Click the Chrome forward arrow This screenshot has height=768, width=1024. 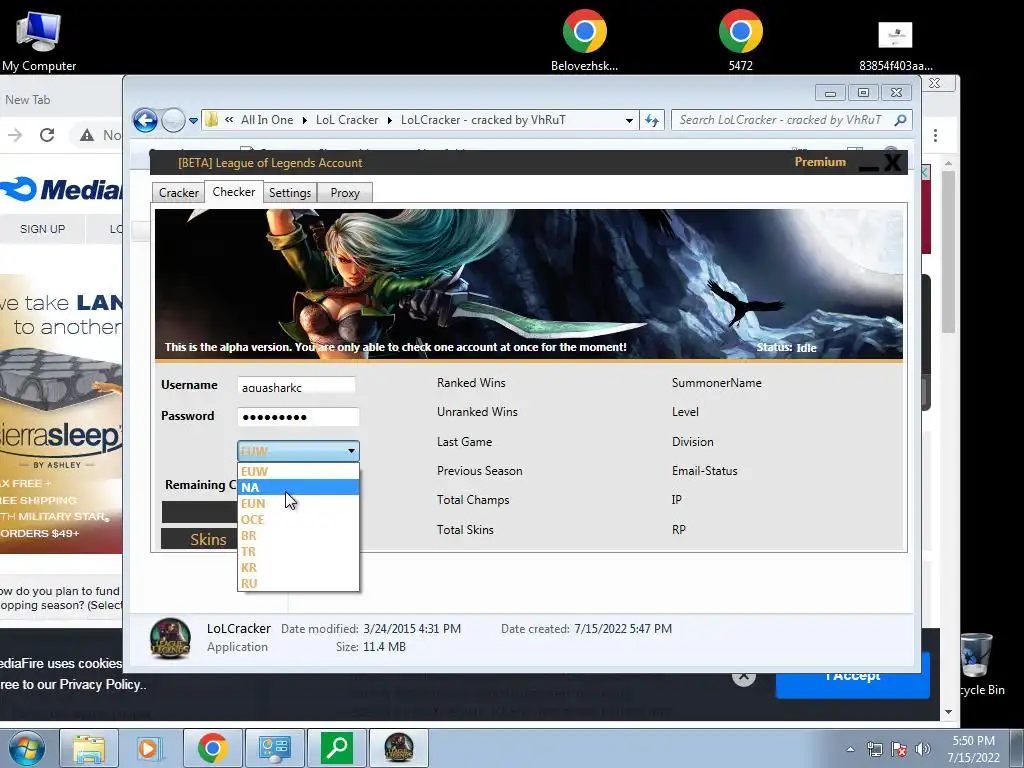click(15, 135)
